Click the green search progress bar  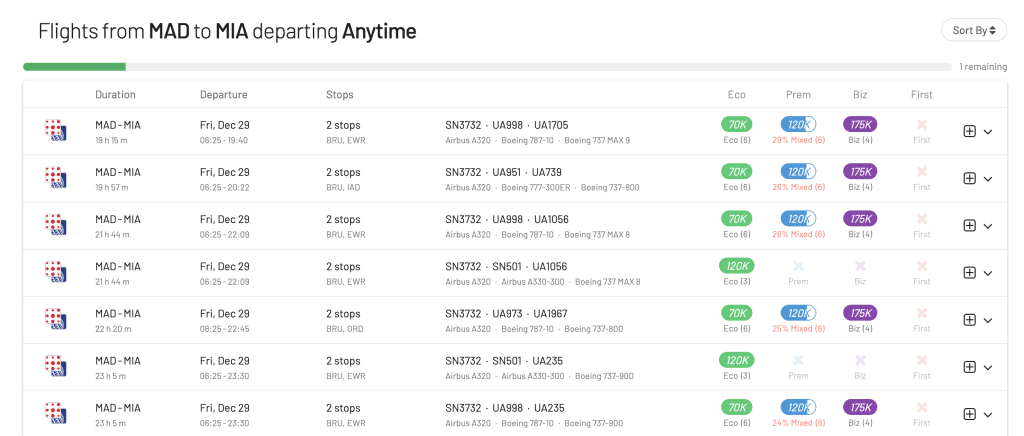(74, 67)
